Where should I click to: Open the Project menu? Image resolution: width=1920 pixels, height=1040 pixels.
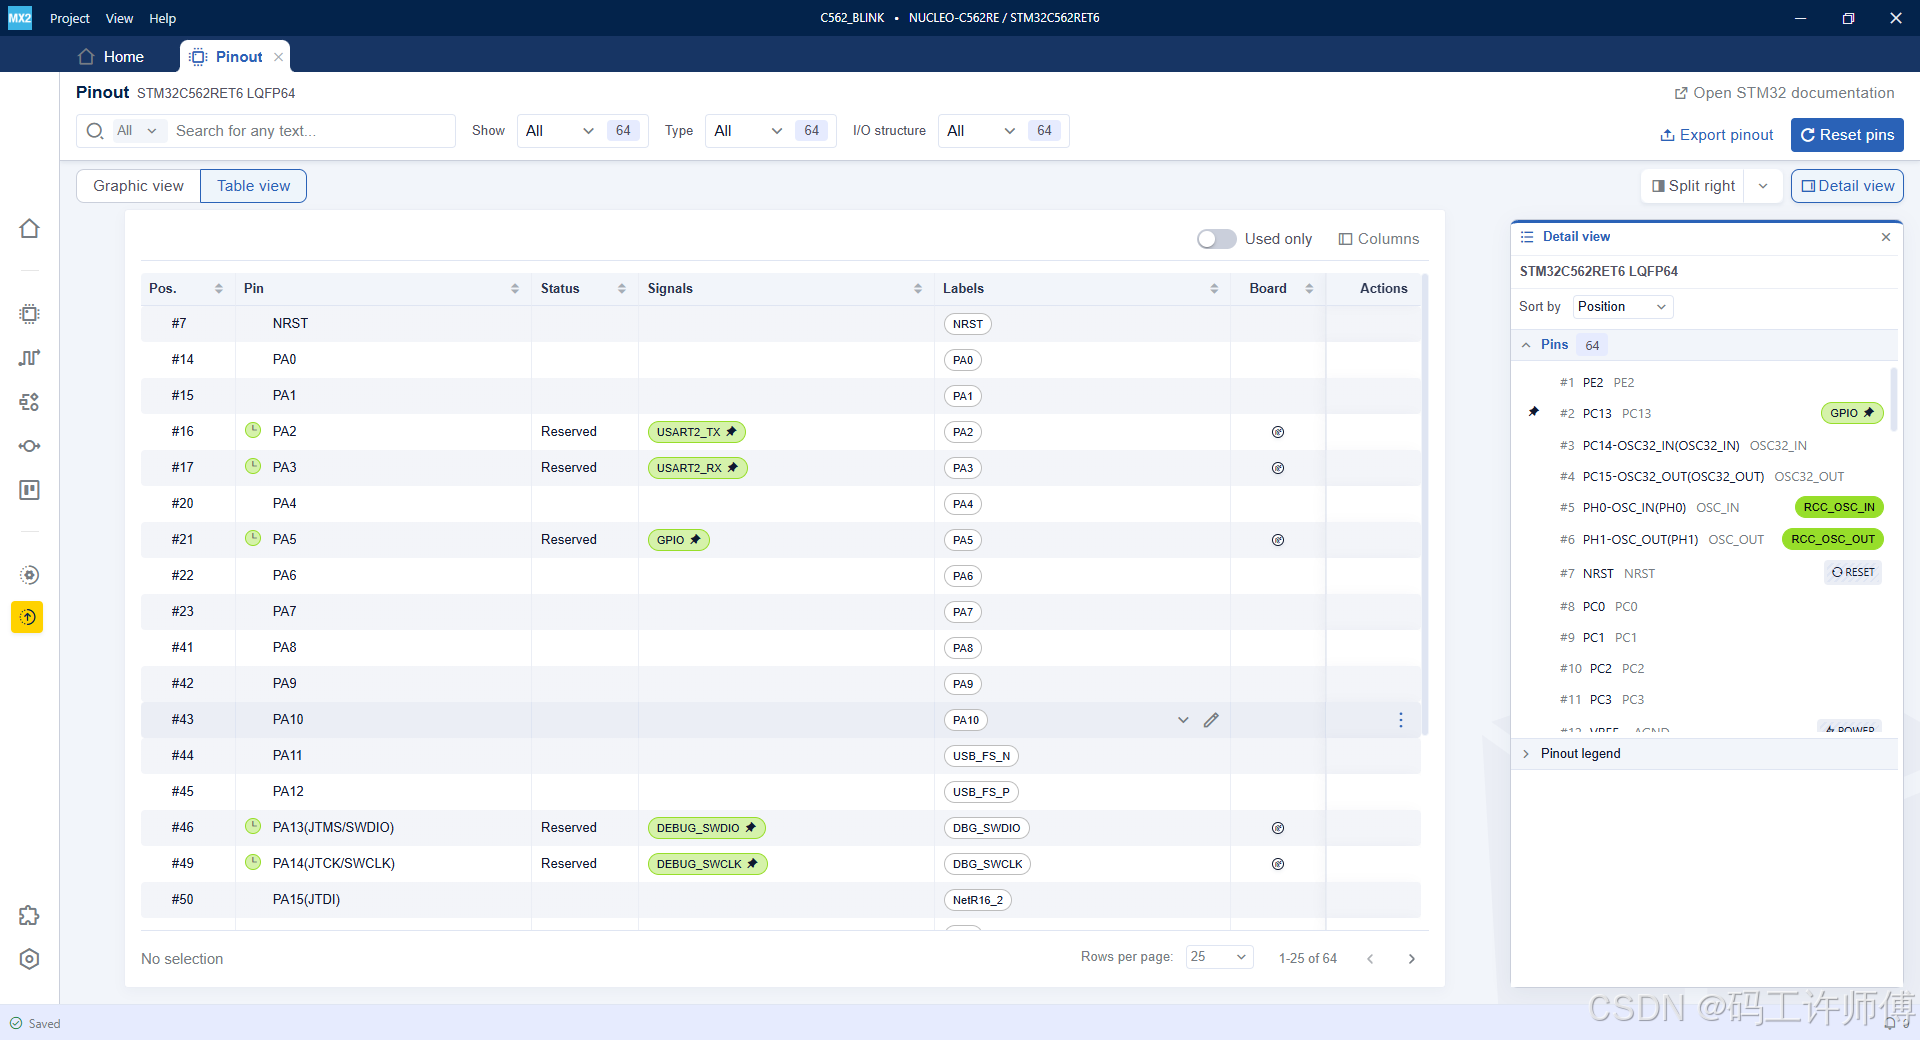pyautogui.click(x=69, y=18)
